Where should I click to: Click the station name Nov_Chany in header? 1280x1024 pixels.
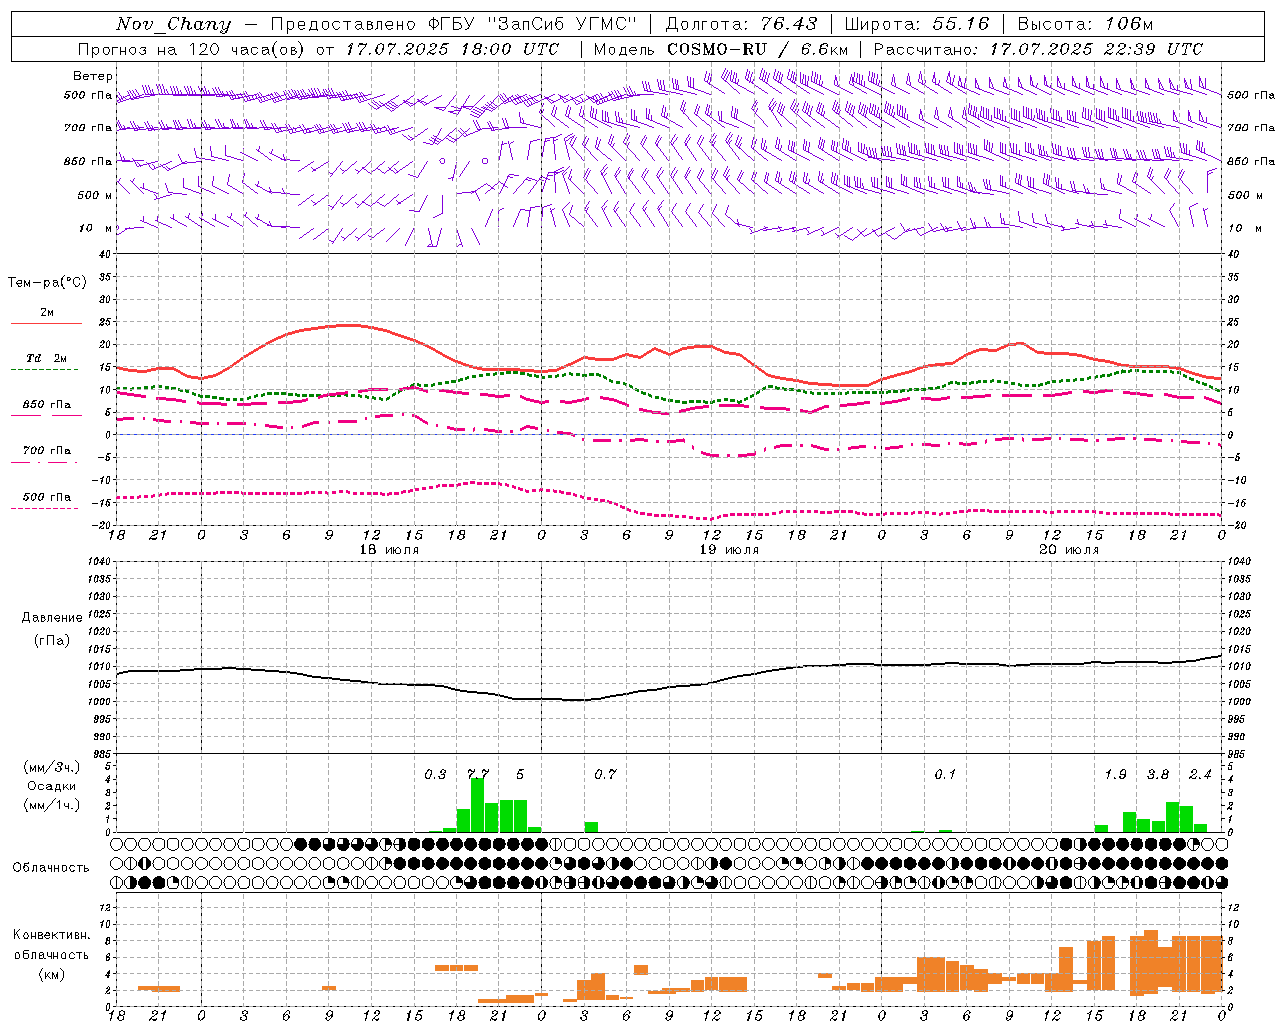tap(173, 24)
